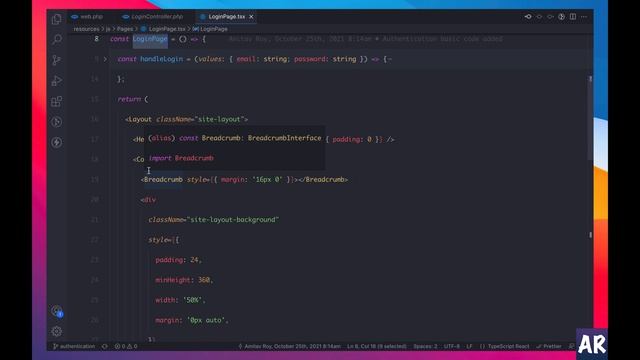The height and width of the screenshot is (360, 640).
Task: Close the LoginPage.tsx tab
Action: (251, 17)
